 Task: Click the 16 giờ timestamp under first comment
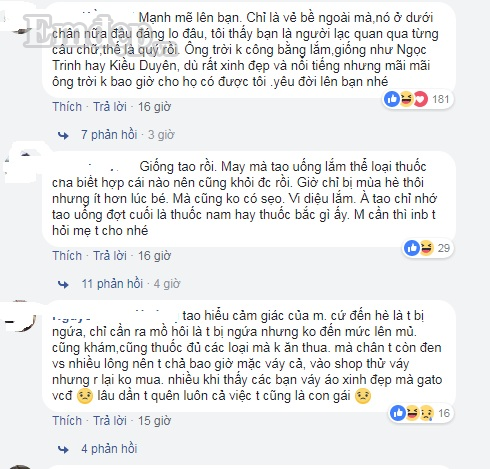(x=154, y=107)
